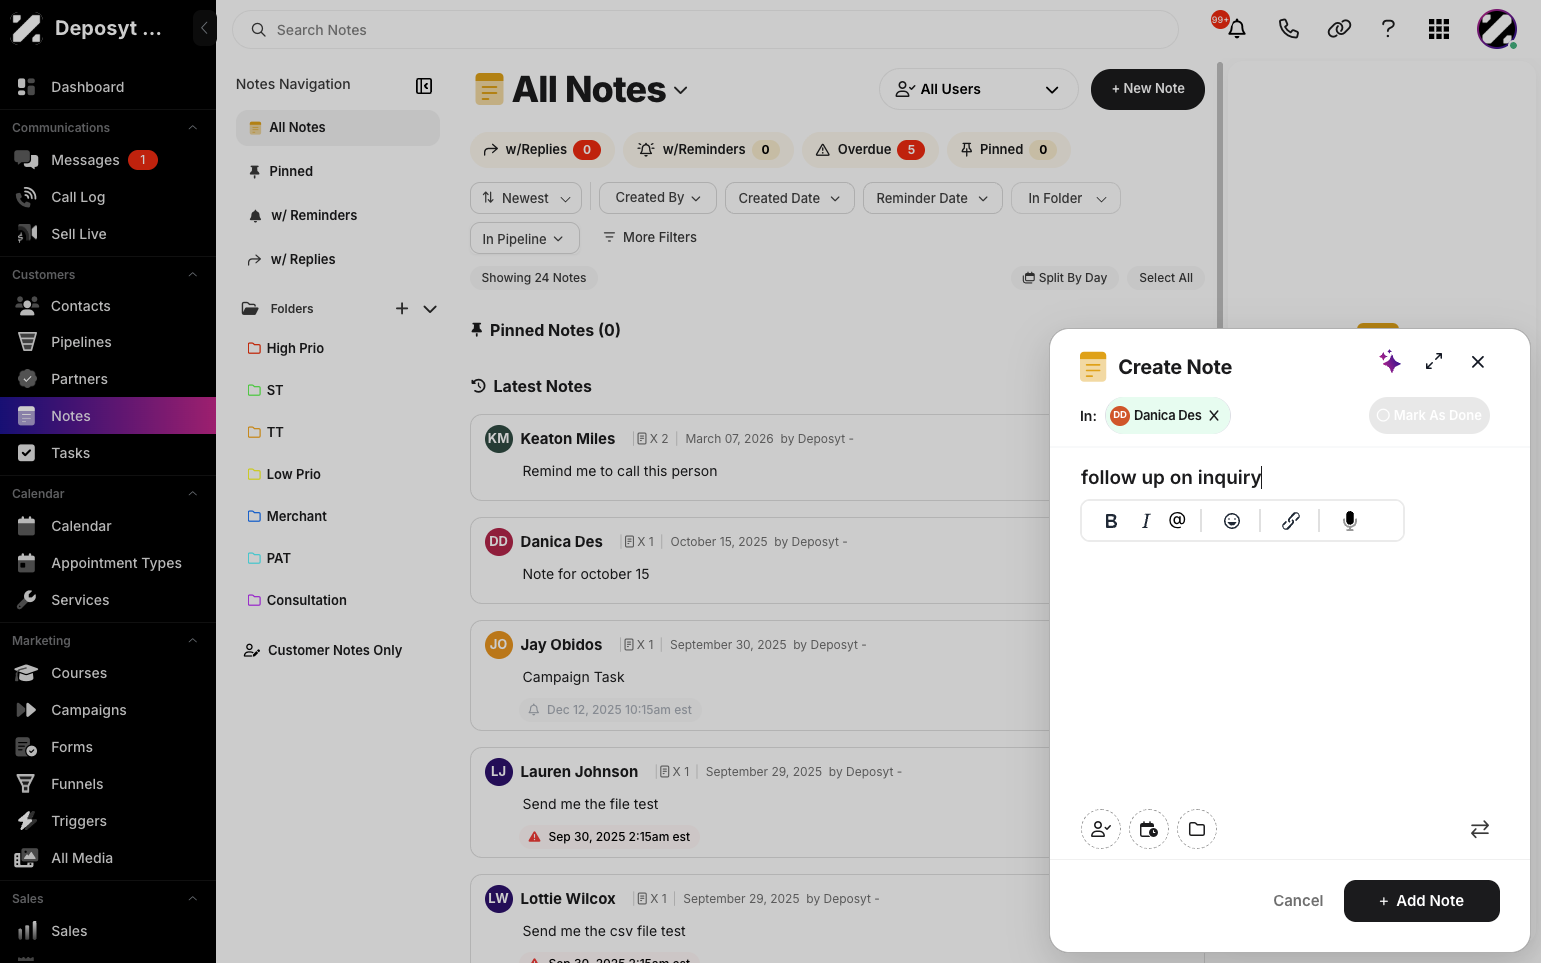Open the apps grid icon
The height and width of the screenshot is (963, 1541).
pos(1439,29)
